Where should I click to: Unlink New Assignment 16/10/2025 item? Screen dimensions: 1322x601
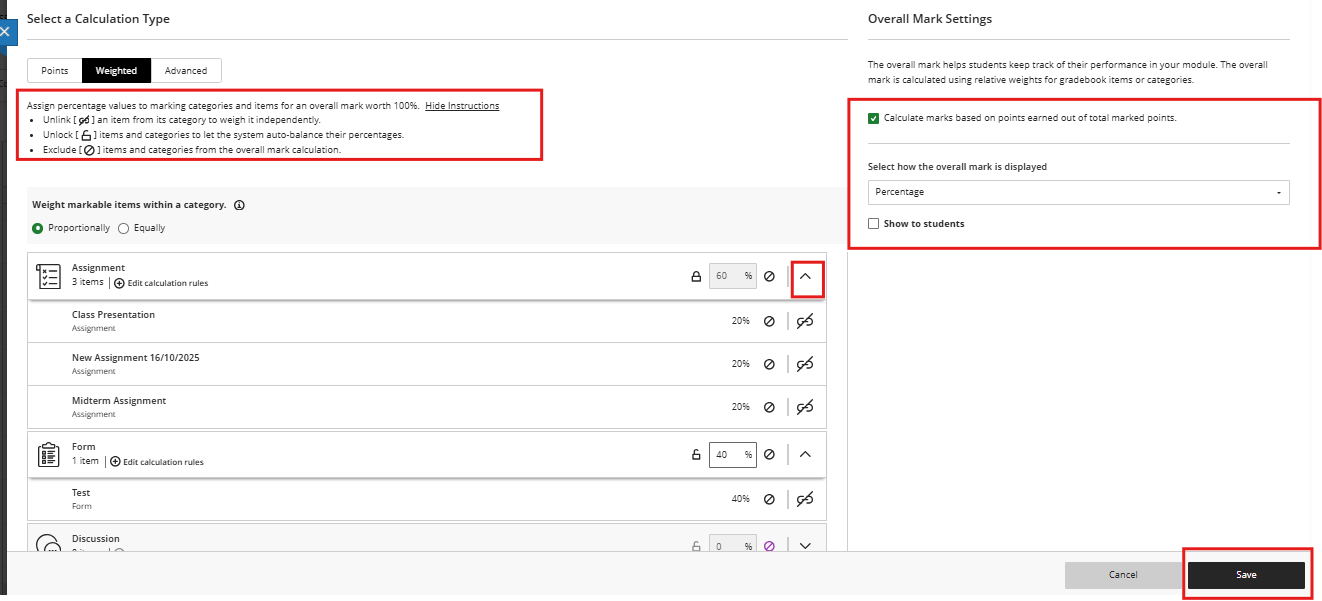tap(805, 364)
